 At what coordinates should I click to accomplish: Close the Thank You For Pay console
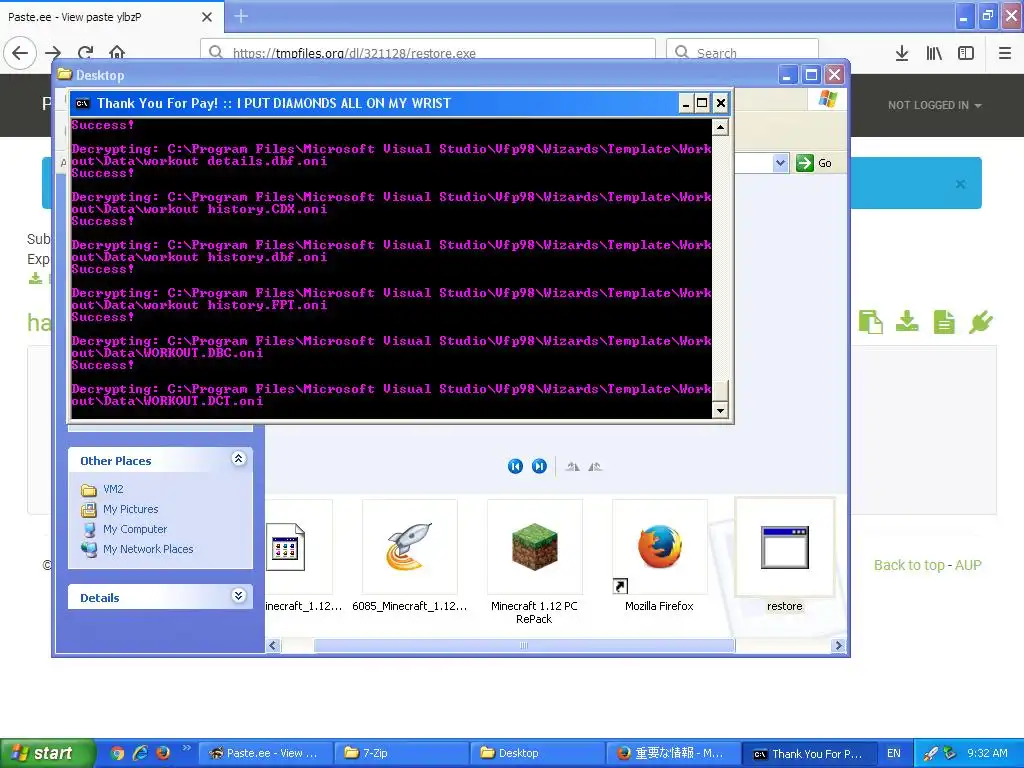[720, 103]
